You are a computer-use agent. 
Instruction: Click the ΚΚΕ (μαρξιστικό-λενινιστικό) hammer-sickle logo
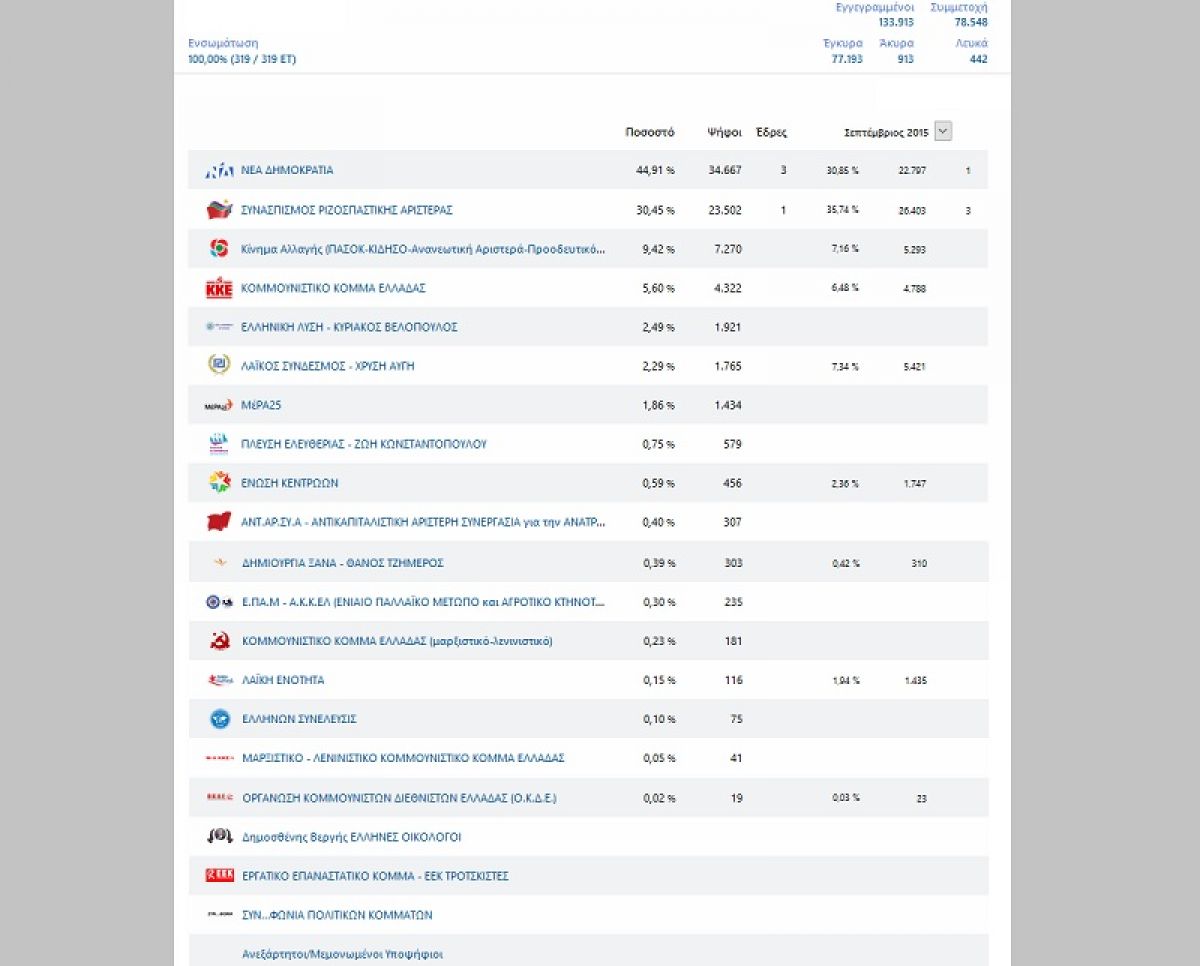[x=219, y=641]
